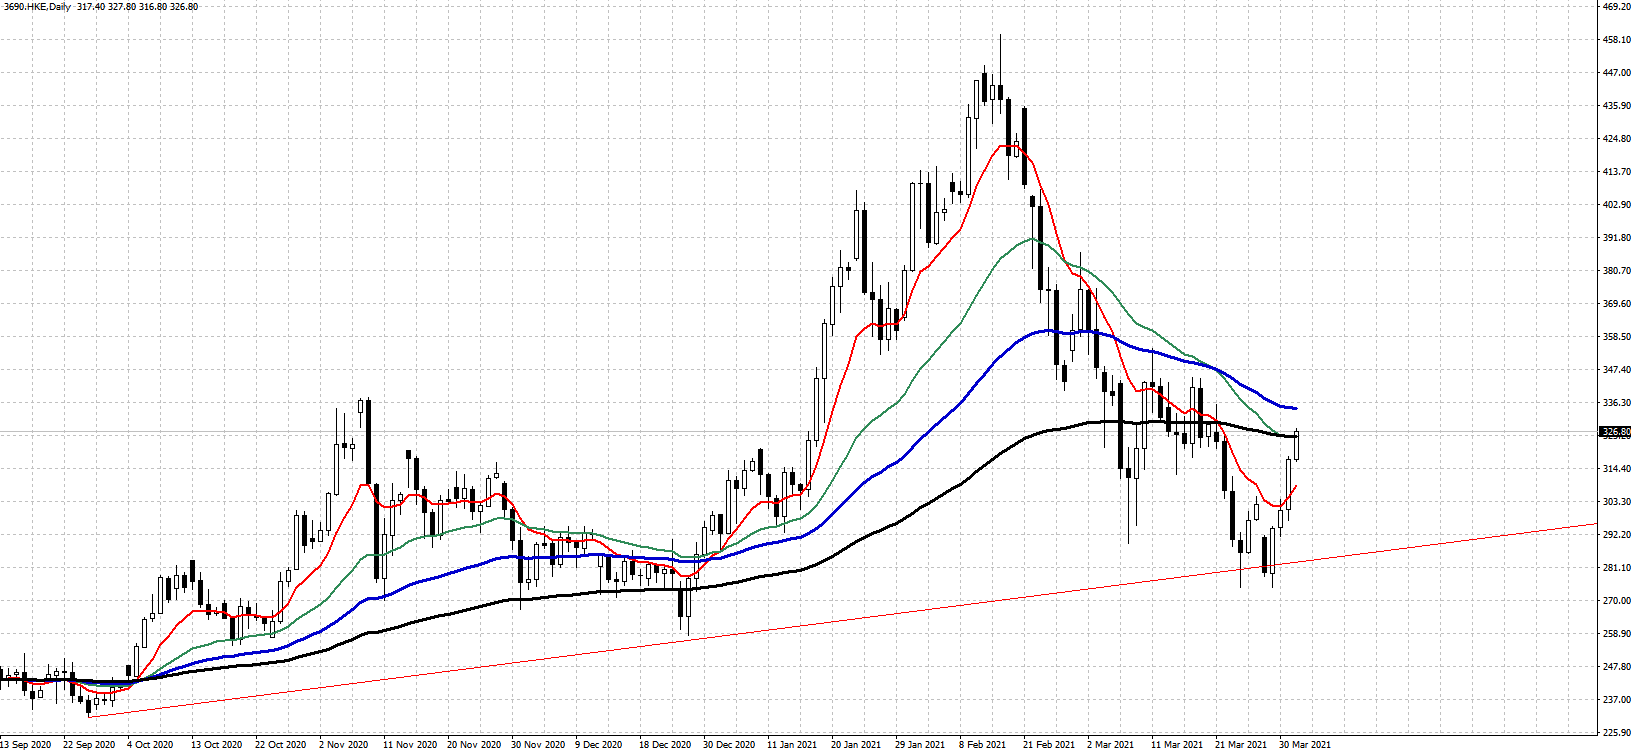The width and height of the screenshot is (1631, 755).
Task: Click the 13 Sep 2020 date label
Action: tap(26, 745)
